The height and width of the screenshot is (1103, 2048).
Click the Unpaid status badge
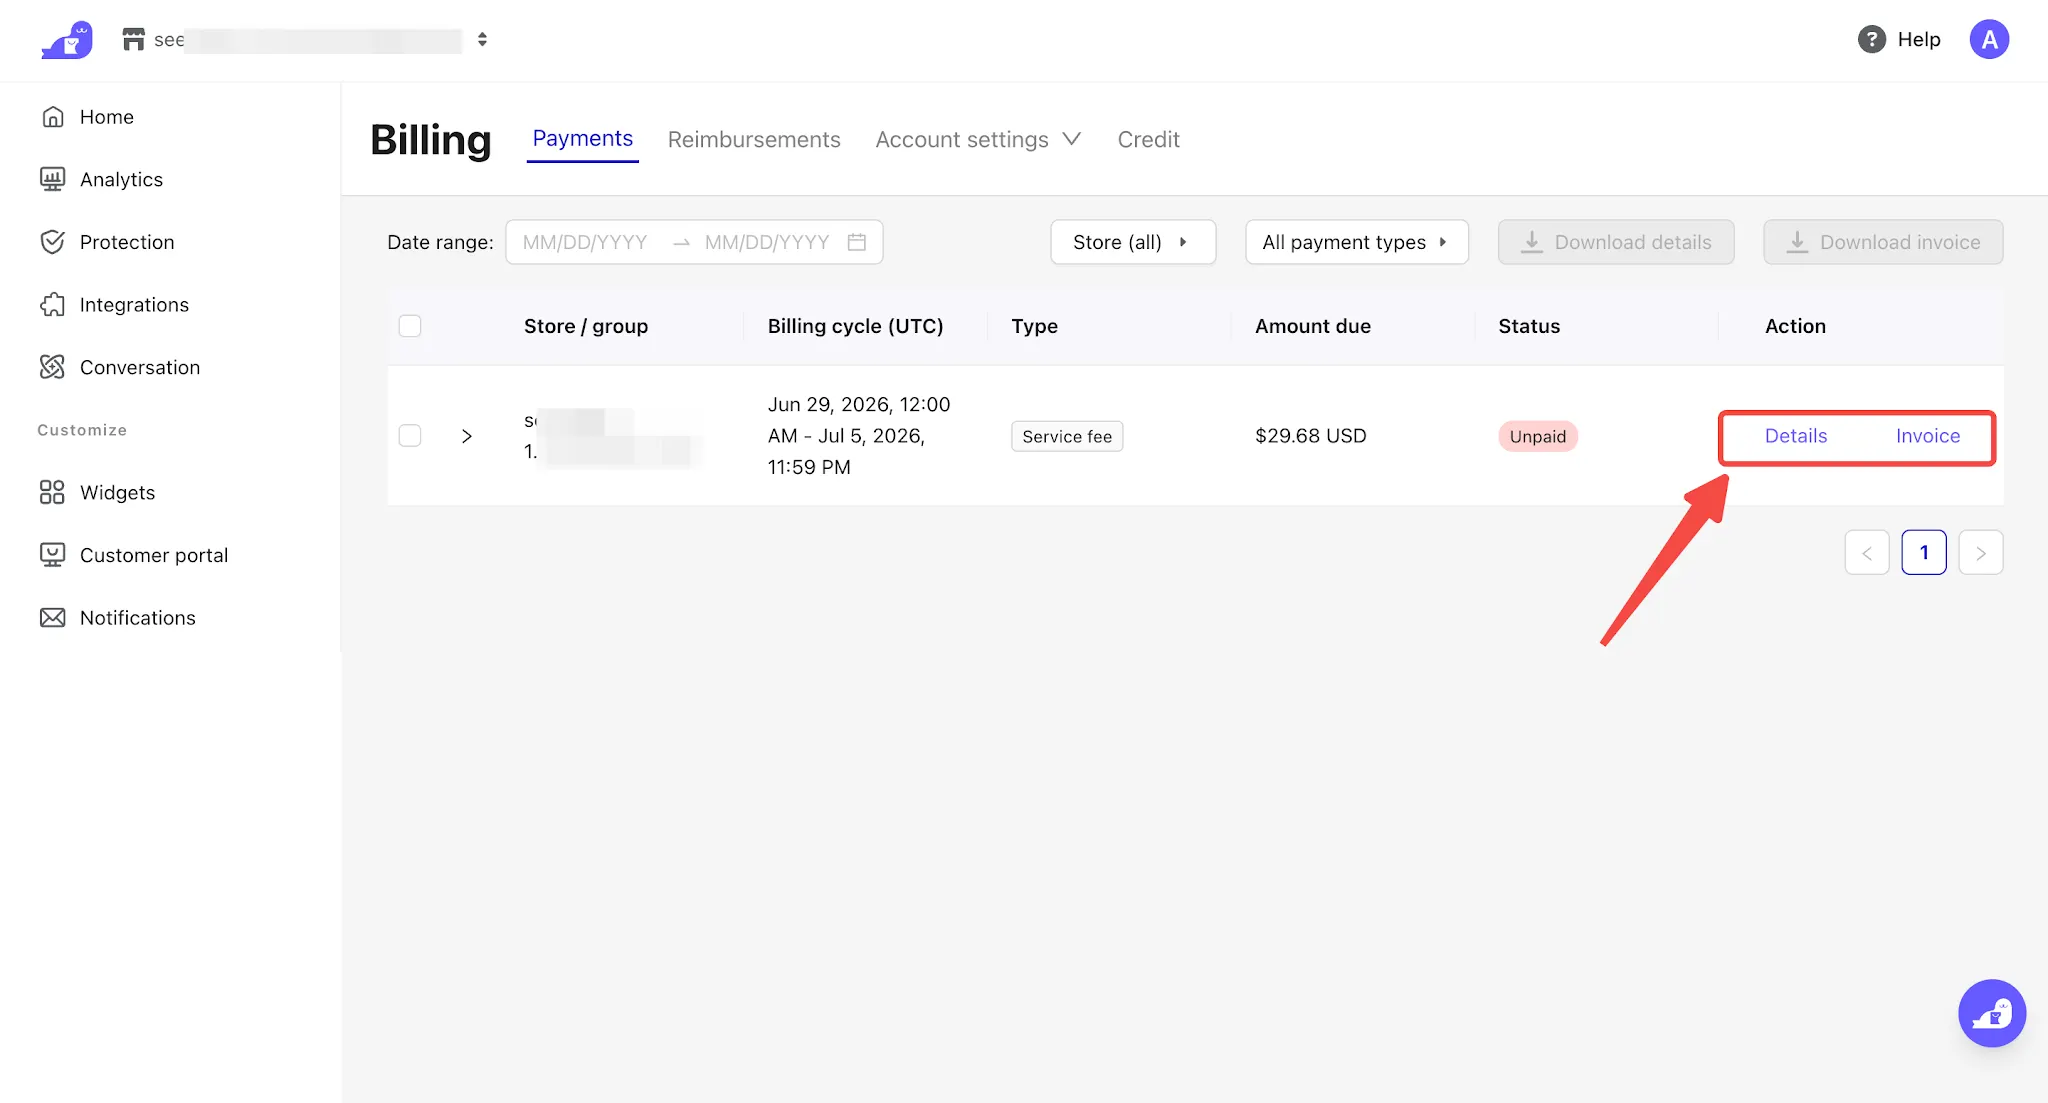[x=1538, y=436]
